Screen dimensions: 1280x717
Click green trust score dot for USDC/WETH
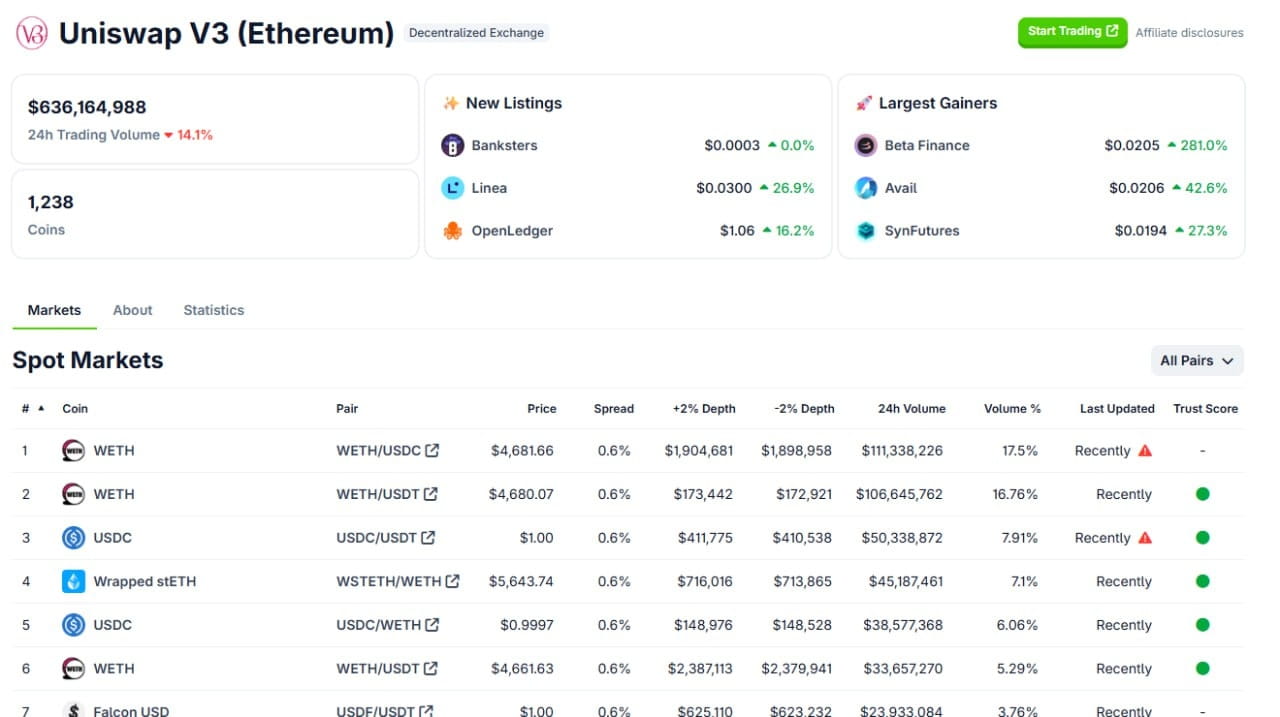(x=1203, y=625)
